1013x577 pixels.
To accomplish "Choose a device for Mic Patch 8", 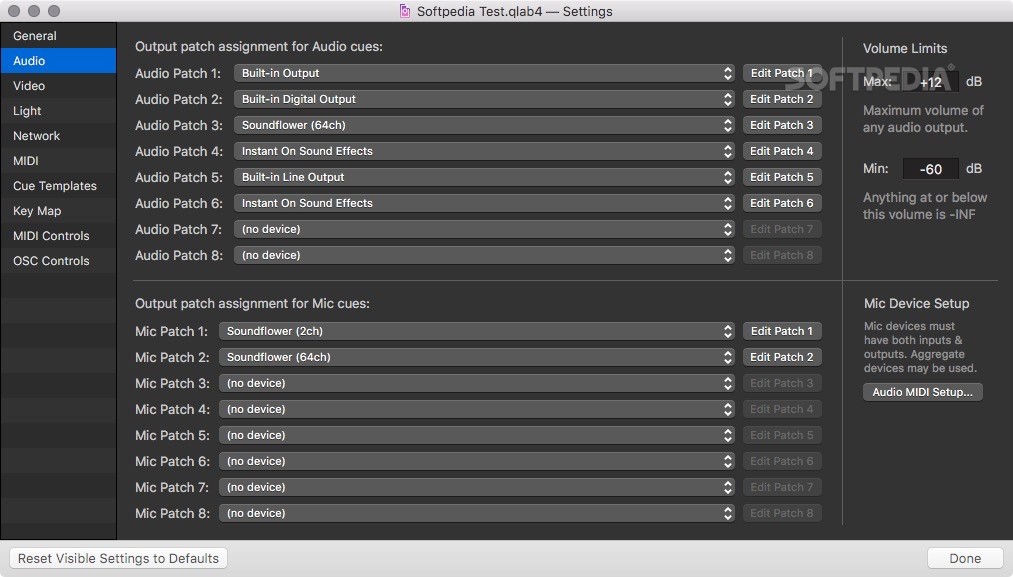I will pyautogui.click(x=477, y=513).
